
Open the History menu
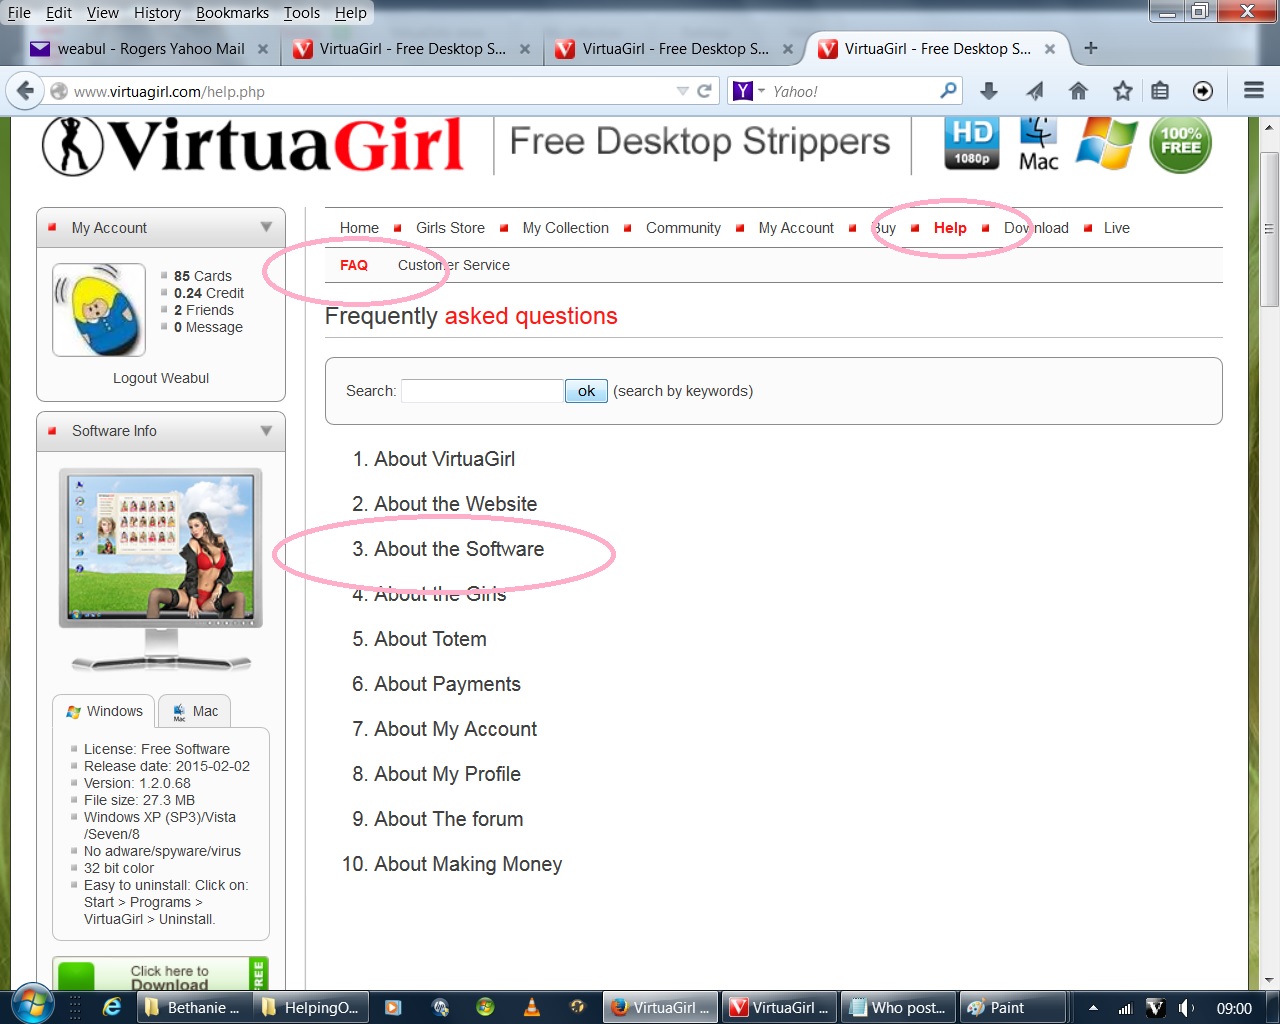pyautogui.click(x=157, y=12)
